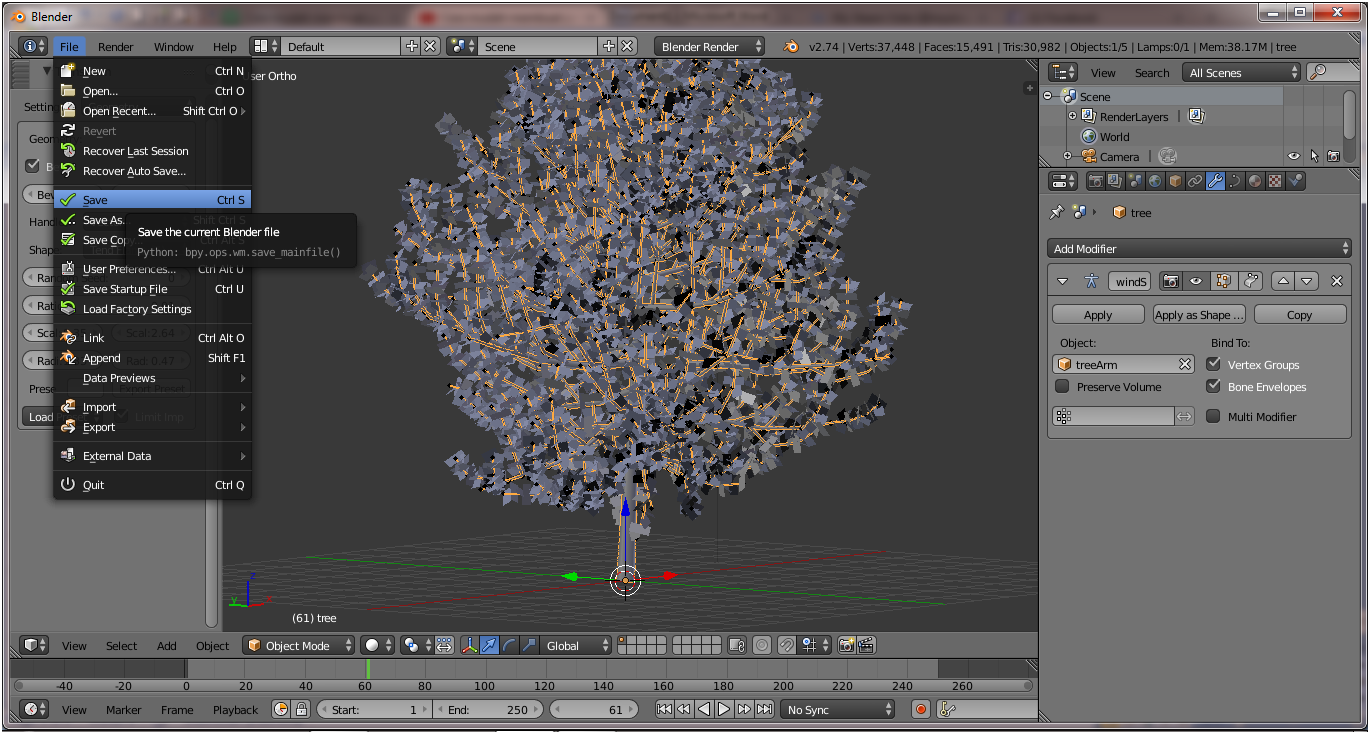Open the Render properties tab icon
Image resolution: width=1370 pixels, height=732 pixels.
pyautogui.click(x=1096, y=181)
